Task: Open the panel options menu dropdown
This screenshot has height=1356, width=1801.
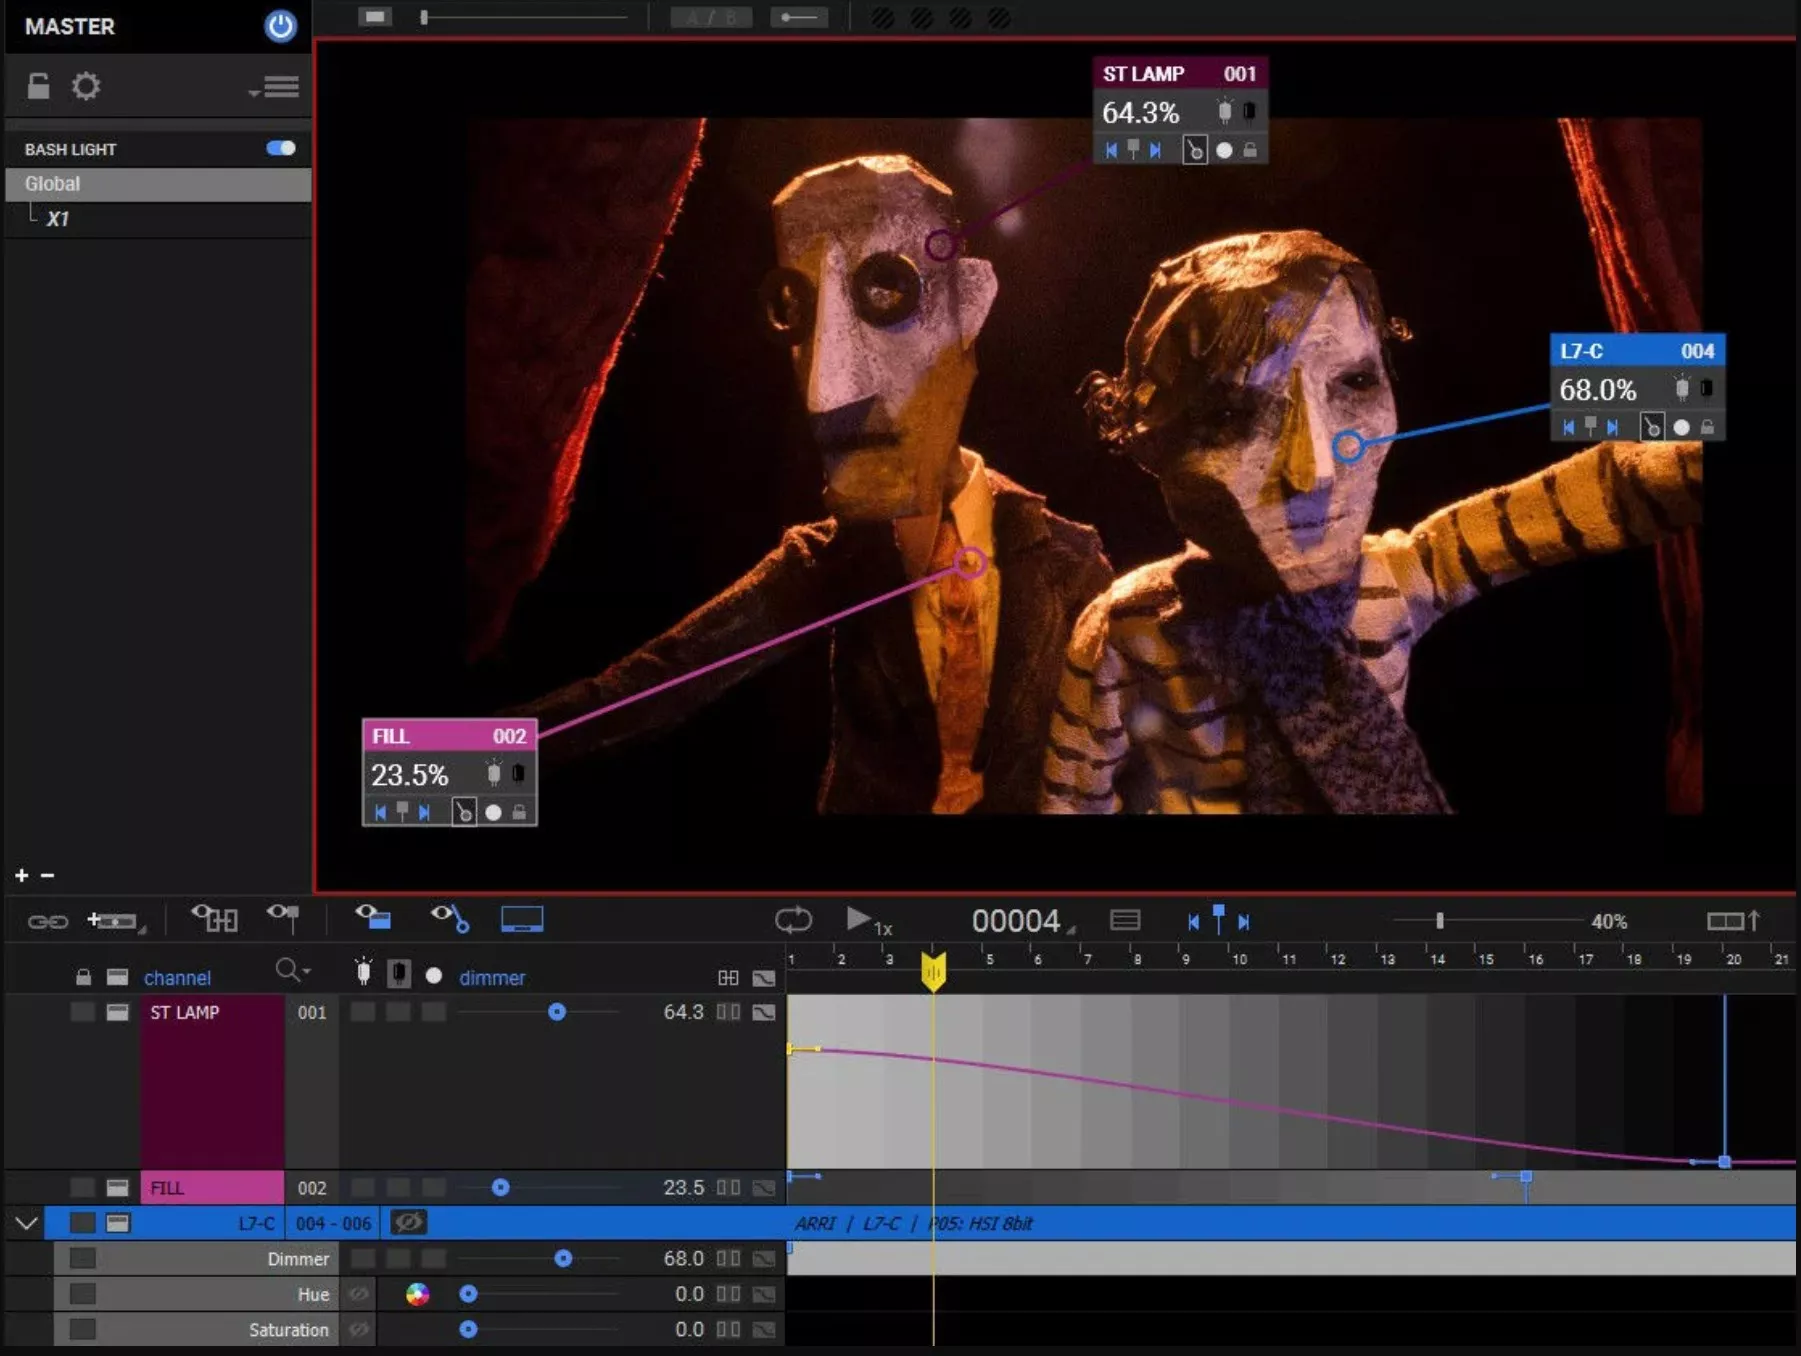Action: pyautogui.click(x=275, y=88)
